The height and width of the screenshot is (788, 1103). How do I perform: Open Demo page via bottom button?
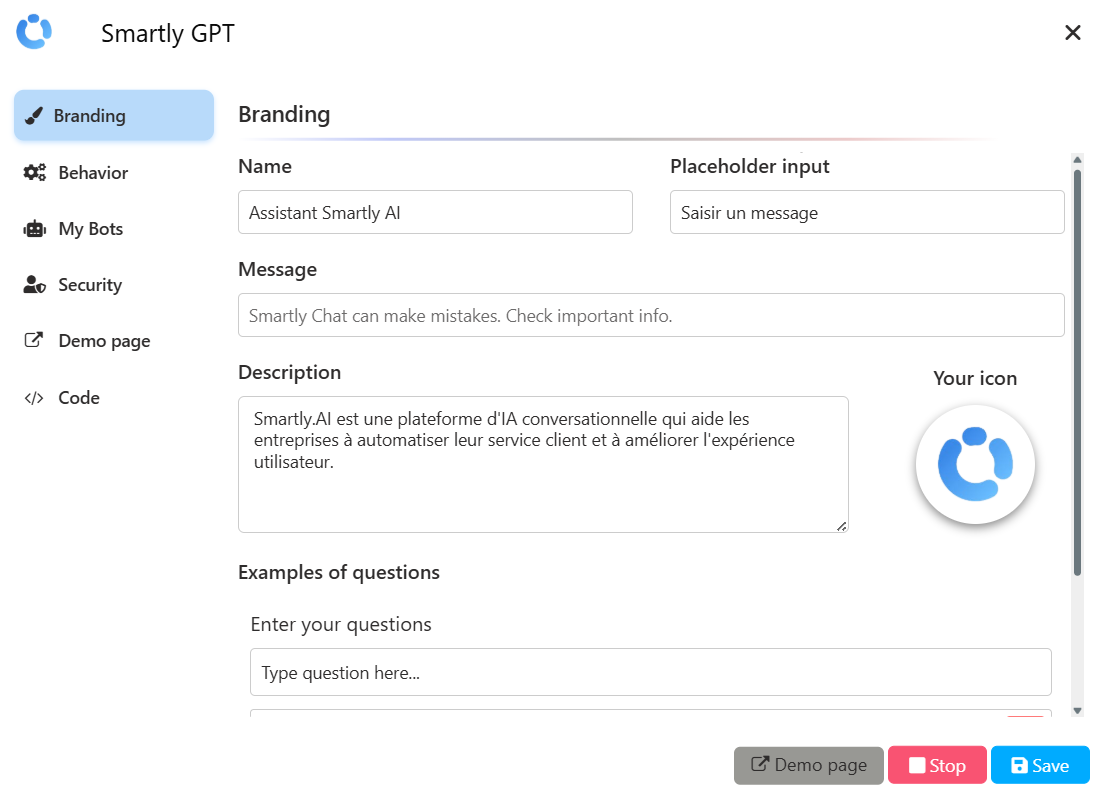[808, 765]
